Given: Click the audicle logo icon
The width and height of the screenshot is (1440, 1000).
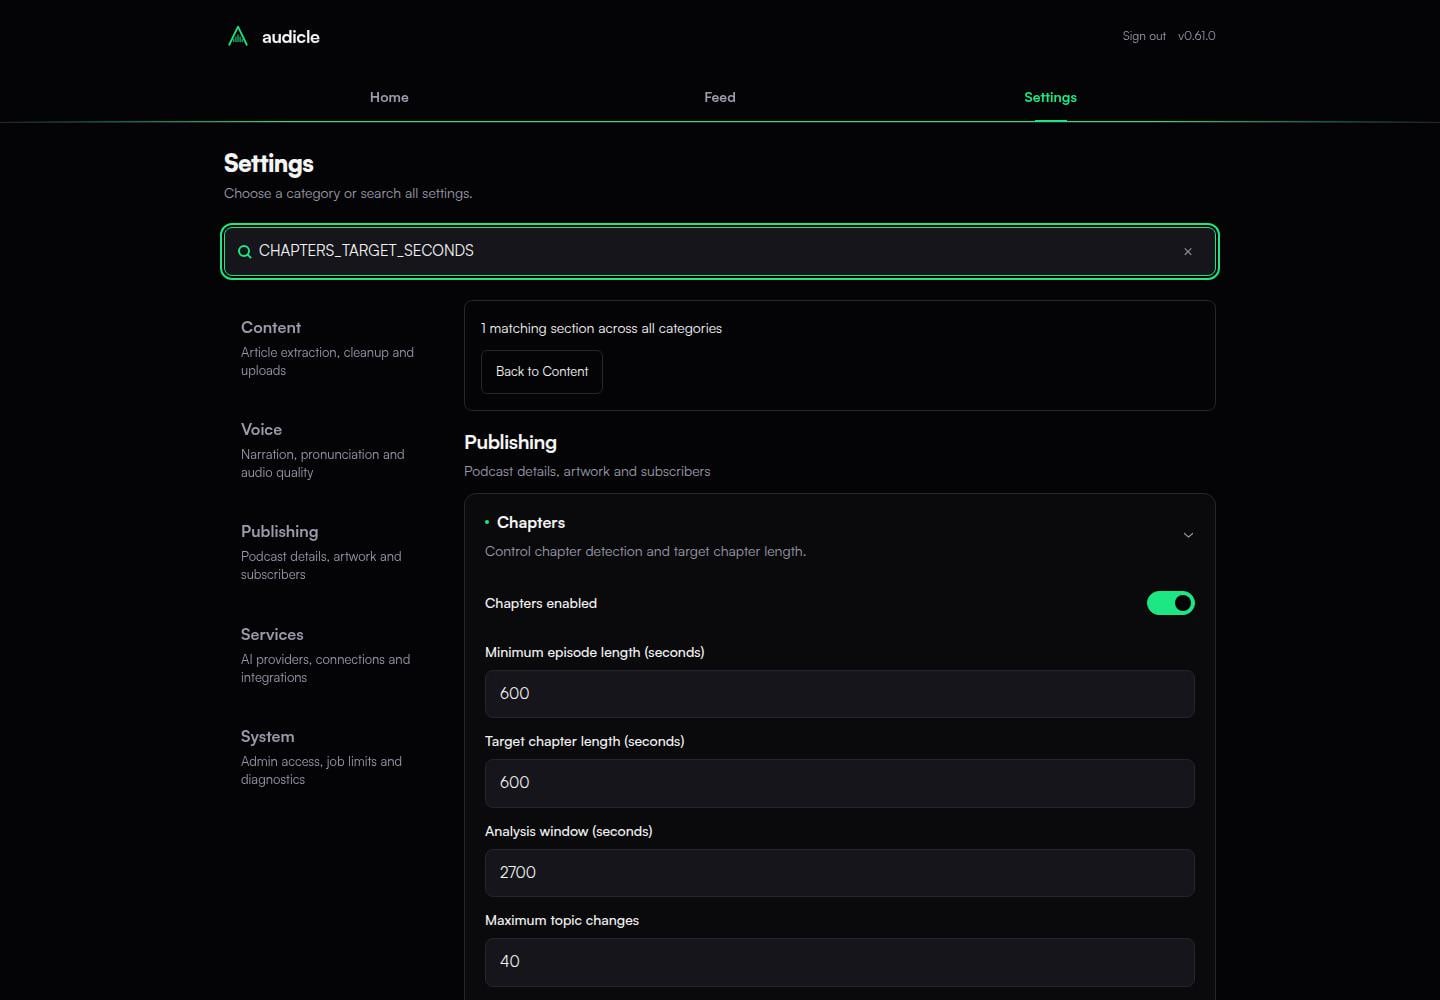Looking at the screenshot, I should coord(238,37).
